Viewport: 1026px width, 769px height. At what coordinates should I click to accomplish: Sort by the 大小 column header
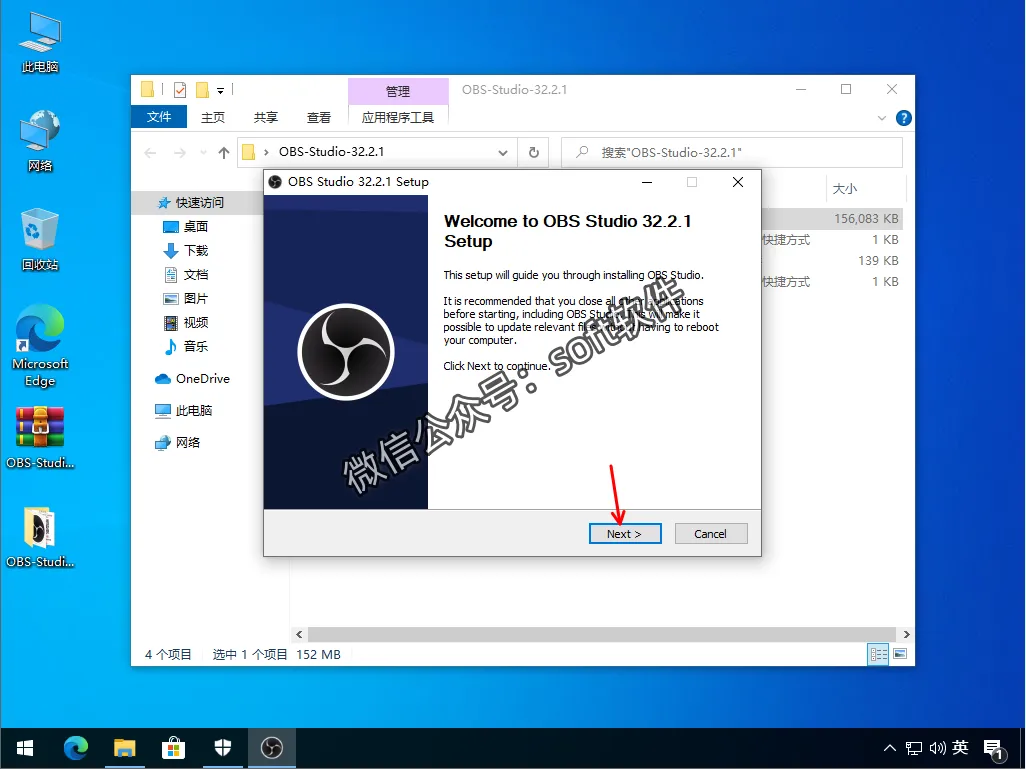[844, 188]
